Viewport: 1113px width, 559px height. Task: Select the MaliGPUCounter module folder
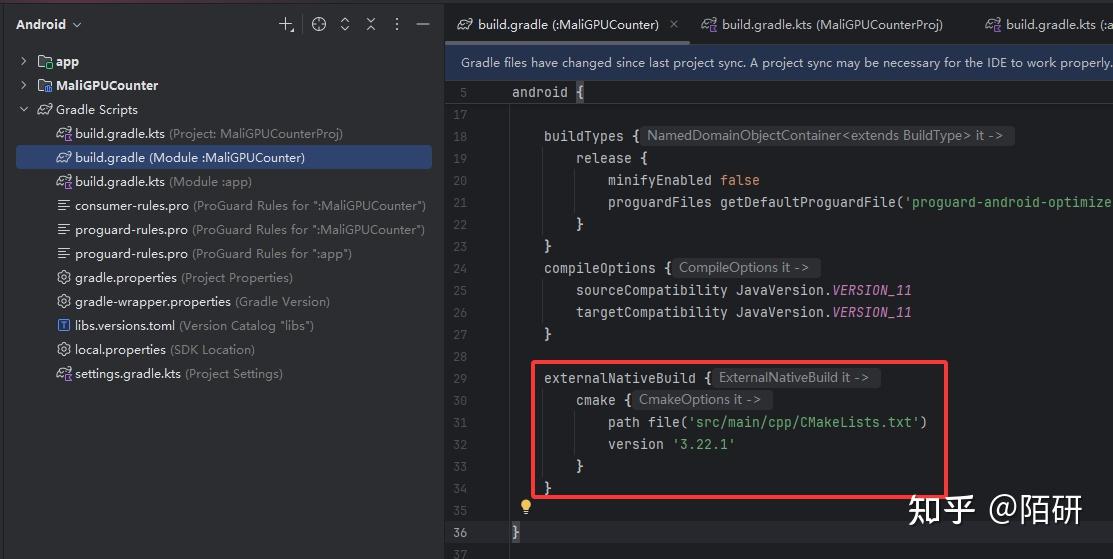point(98,85)
